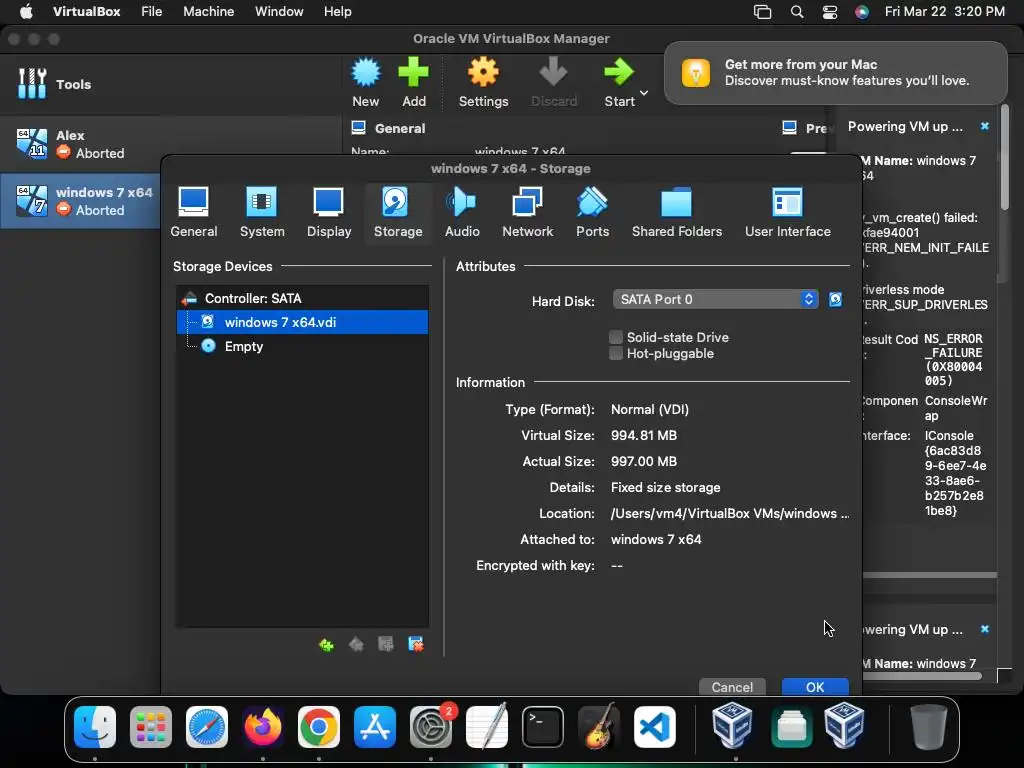The image size is (1024, 768).
Task: Click the Get more from your Mac notification
Action: [835, 72]
